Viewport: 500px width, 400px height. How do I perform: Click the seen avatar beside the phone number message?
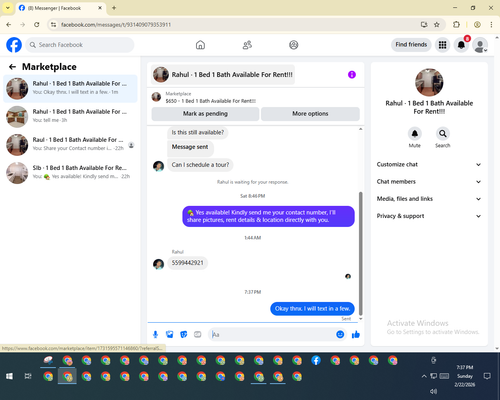click(348, 276)
